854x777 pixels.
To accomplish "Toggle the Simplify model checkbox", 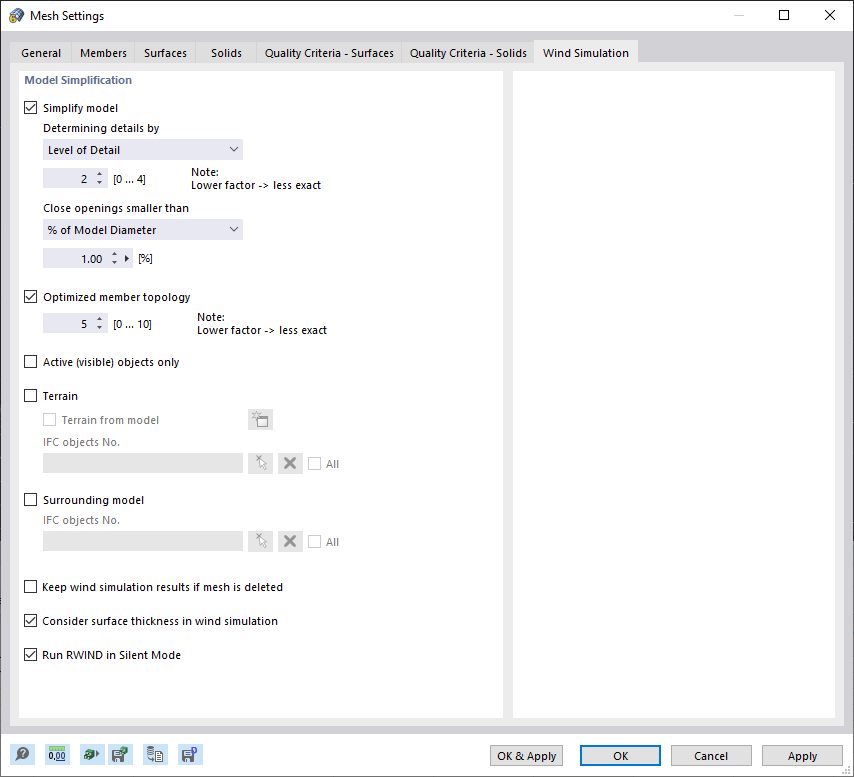I will point(30,108).
